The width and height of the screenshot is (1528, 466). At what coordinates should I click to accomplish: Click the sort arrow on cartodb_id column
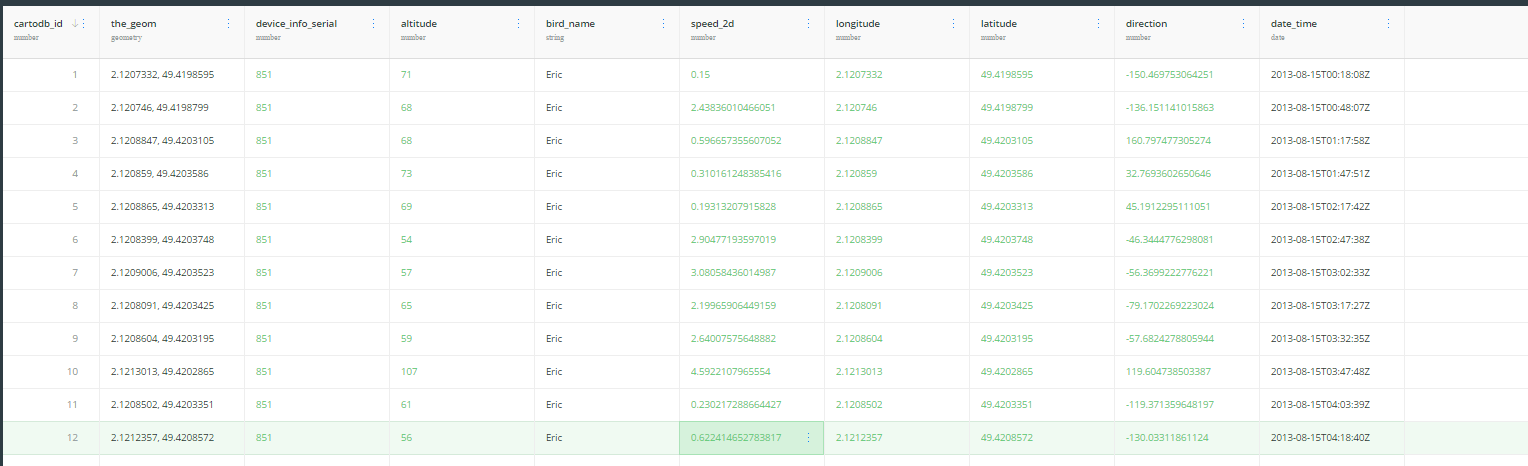tap(74, 24)
